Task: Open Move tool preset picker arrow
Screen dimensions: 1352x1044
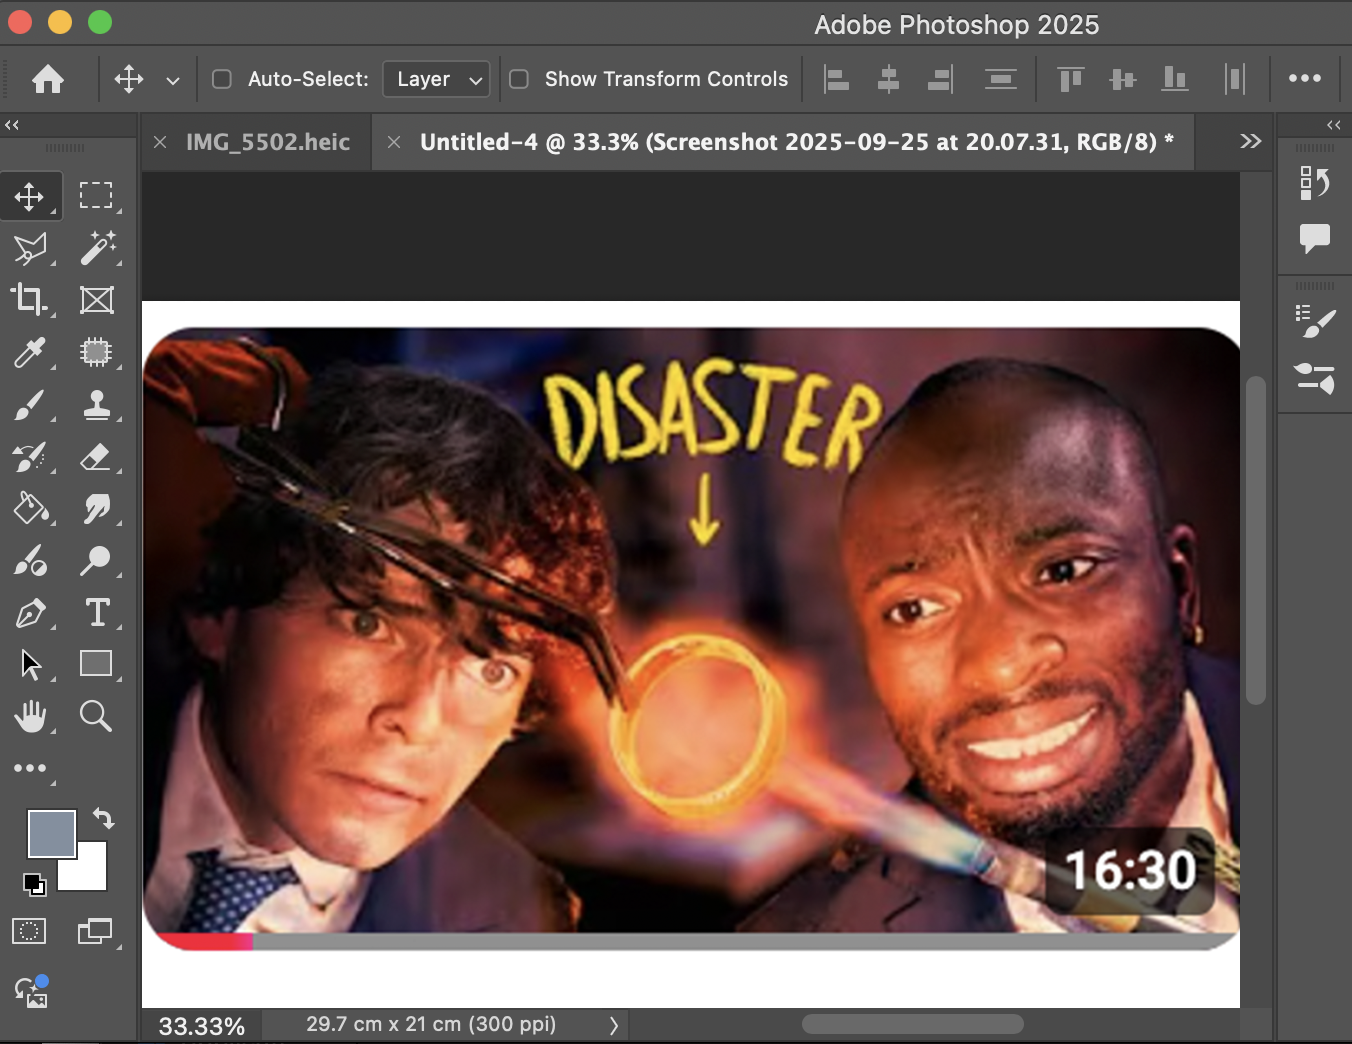Action: click(x=173, y=80)
